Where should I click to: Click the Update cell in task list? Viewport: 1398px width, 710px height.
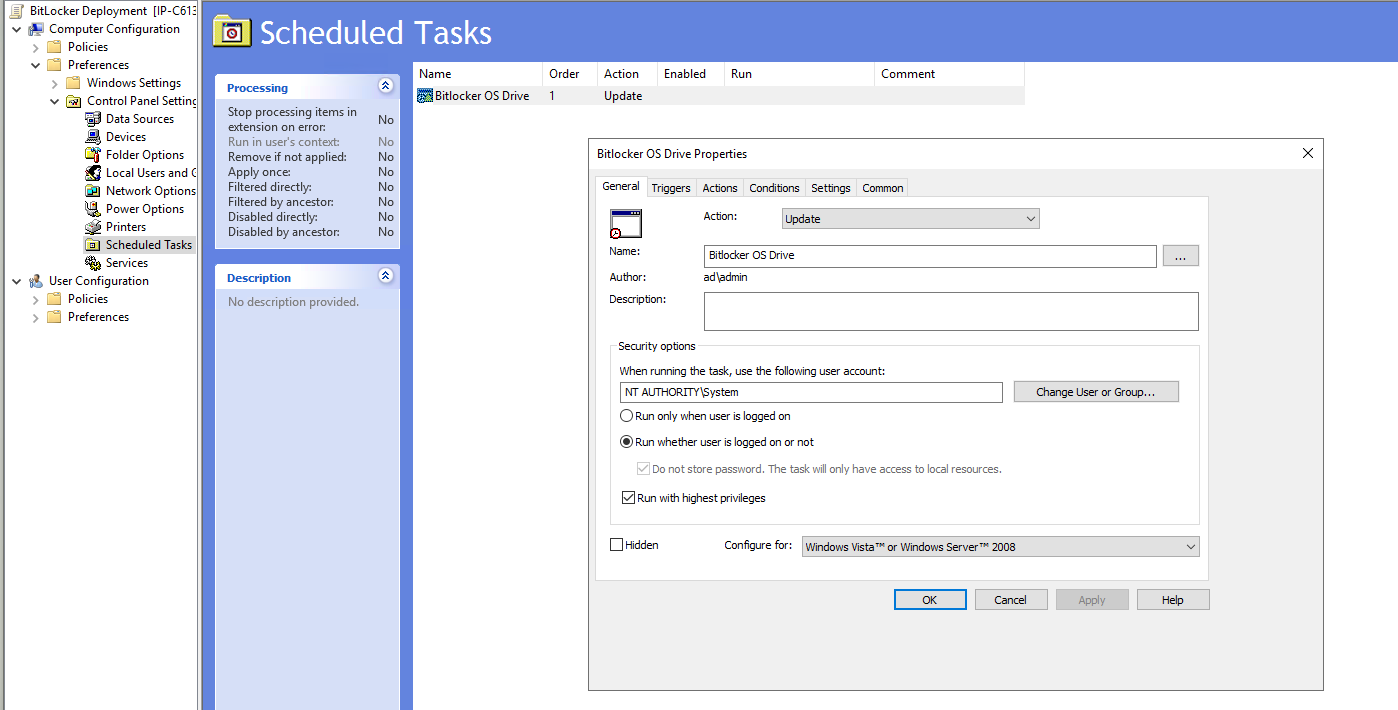623,96
